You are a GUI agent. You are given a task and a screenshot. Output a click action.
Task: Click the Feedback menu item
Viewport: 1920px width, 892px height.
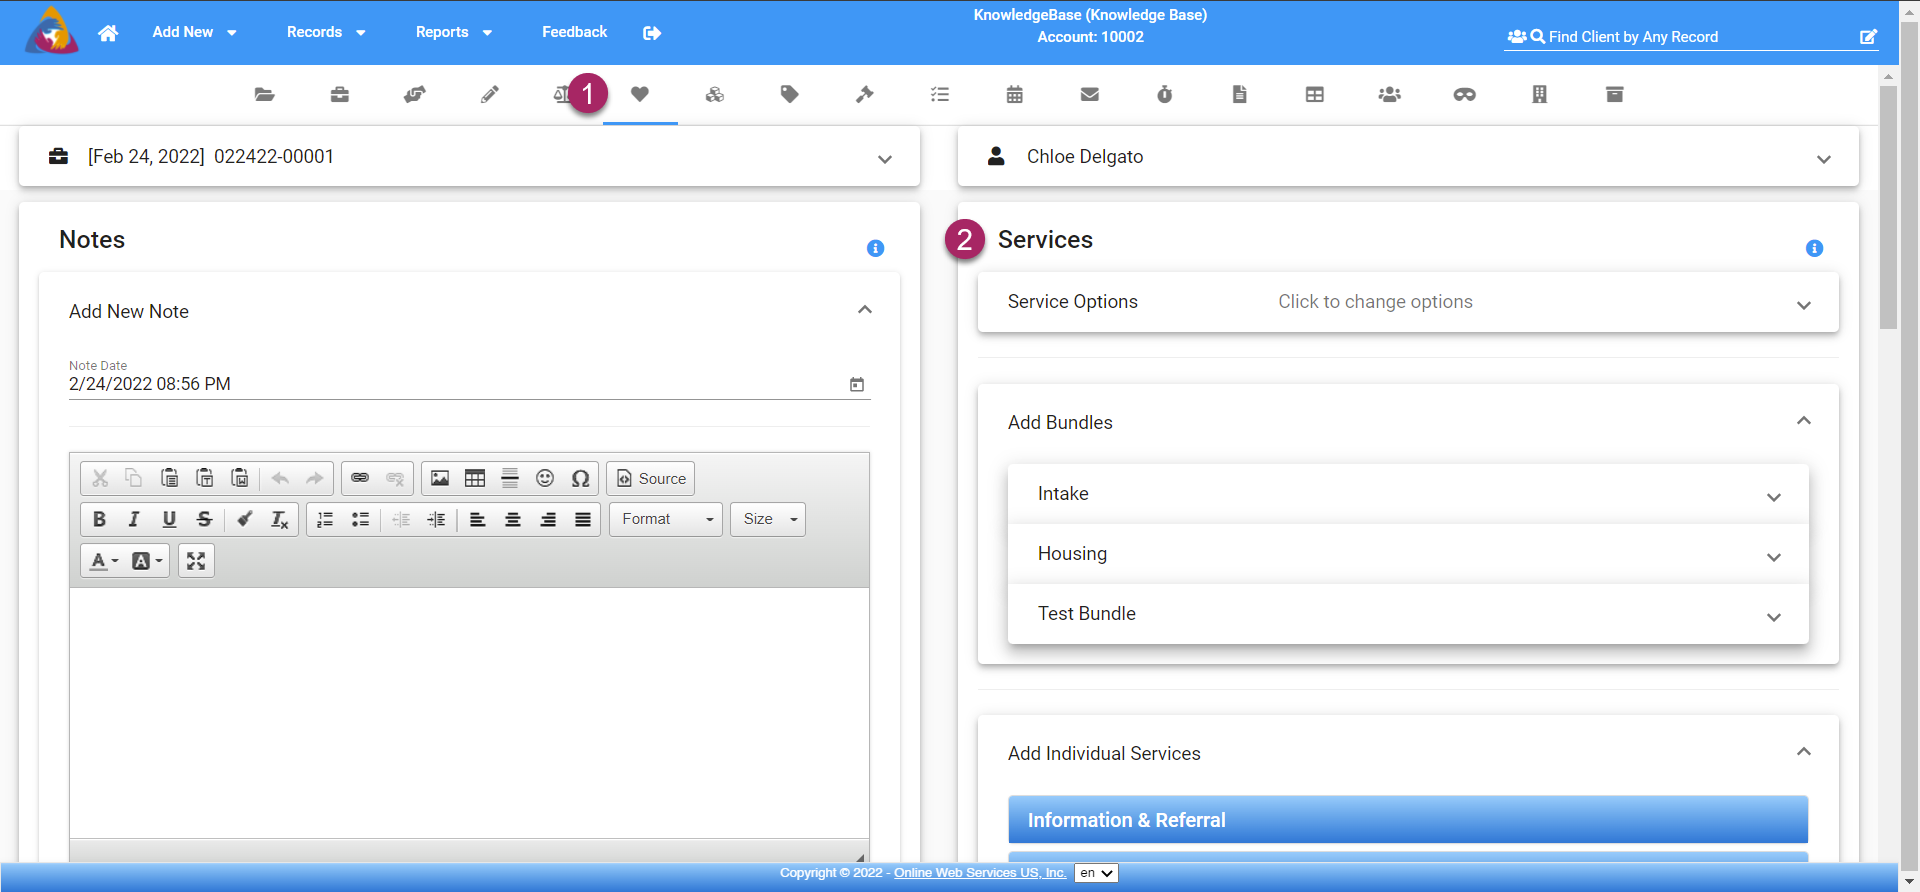[x=574, y=32]
